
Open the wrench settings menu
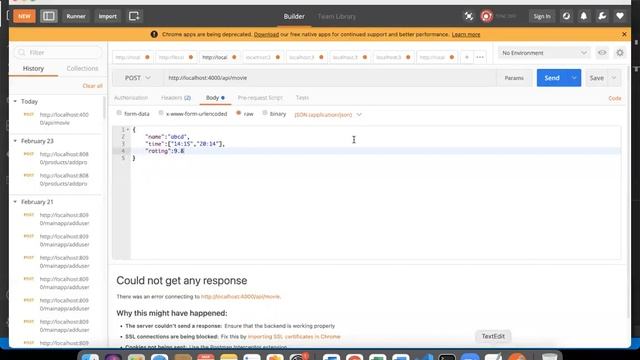click(602, 16)
